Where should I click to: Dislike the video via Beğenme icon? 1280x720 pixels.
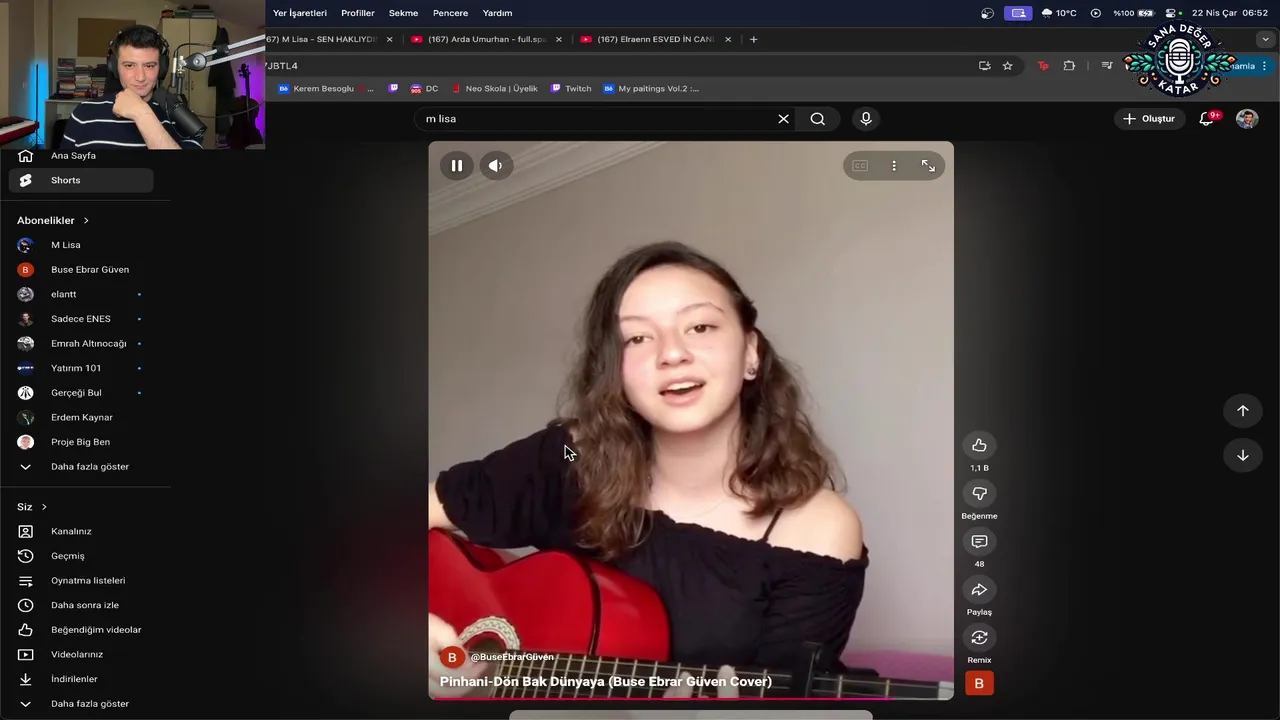point(979,493)
